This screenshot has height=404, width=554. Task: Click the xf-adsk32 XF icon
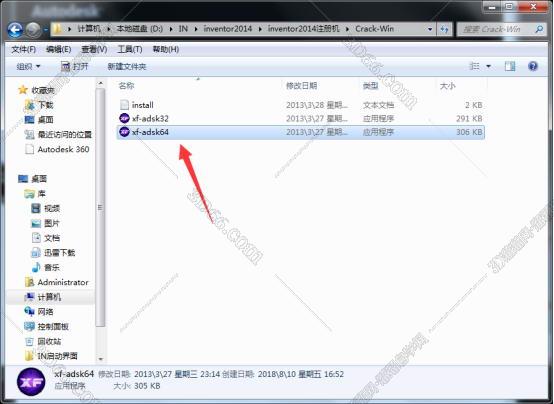click(x=124, y=118)
